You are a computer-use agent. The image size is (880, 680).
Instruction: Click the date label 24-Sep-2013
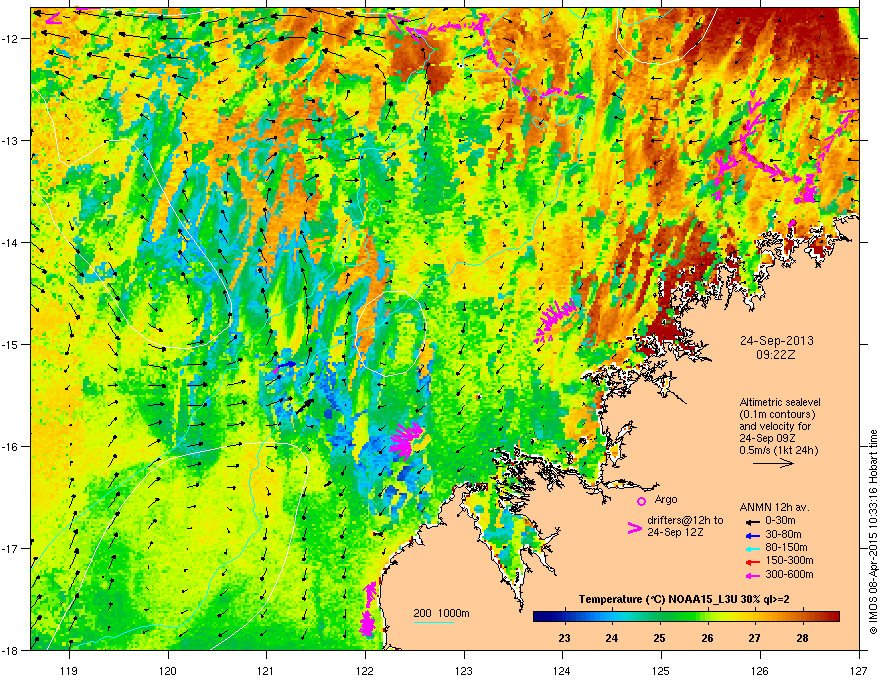tap(777, 341)
